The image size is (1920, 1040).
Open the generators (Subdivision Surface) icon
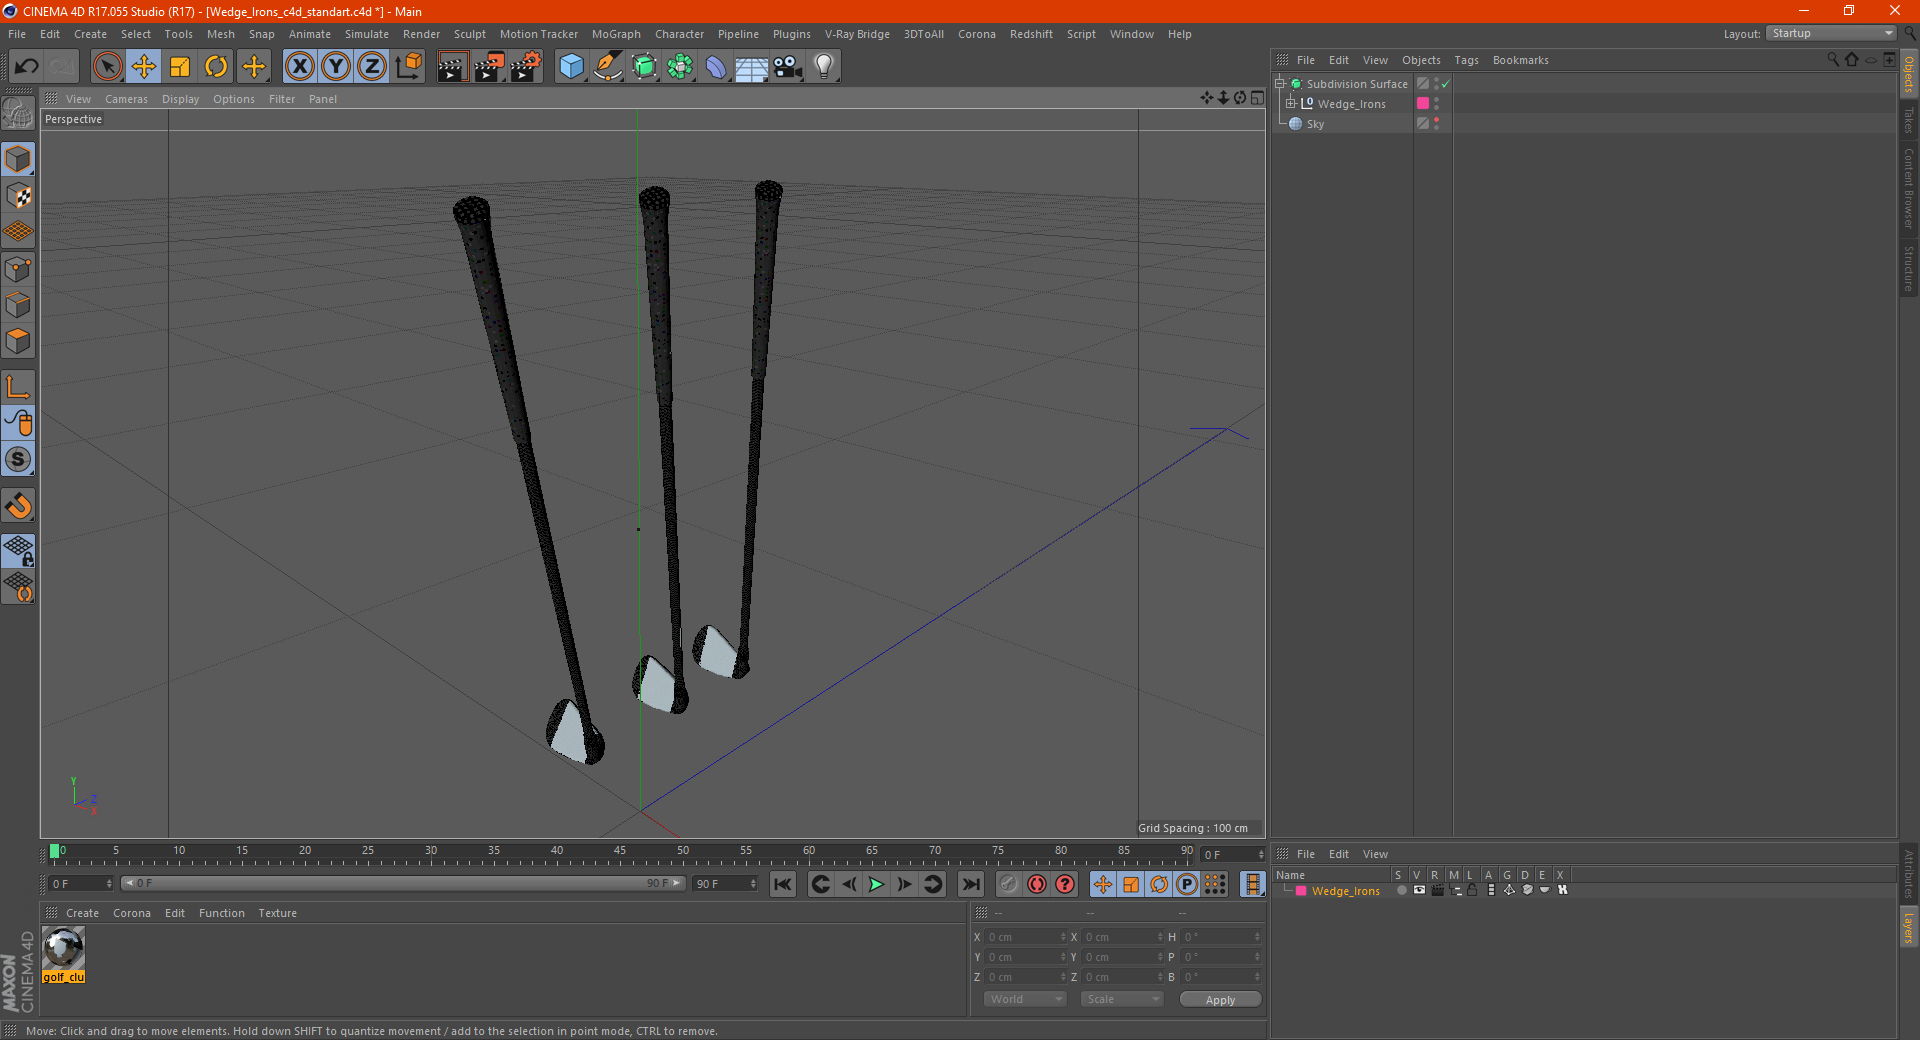(644, 67)
